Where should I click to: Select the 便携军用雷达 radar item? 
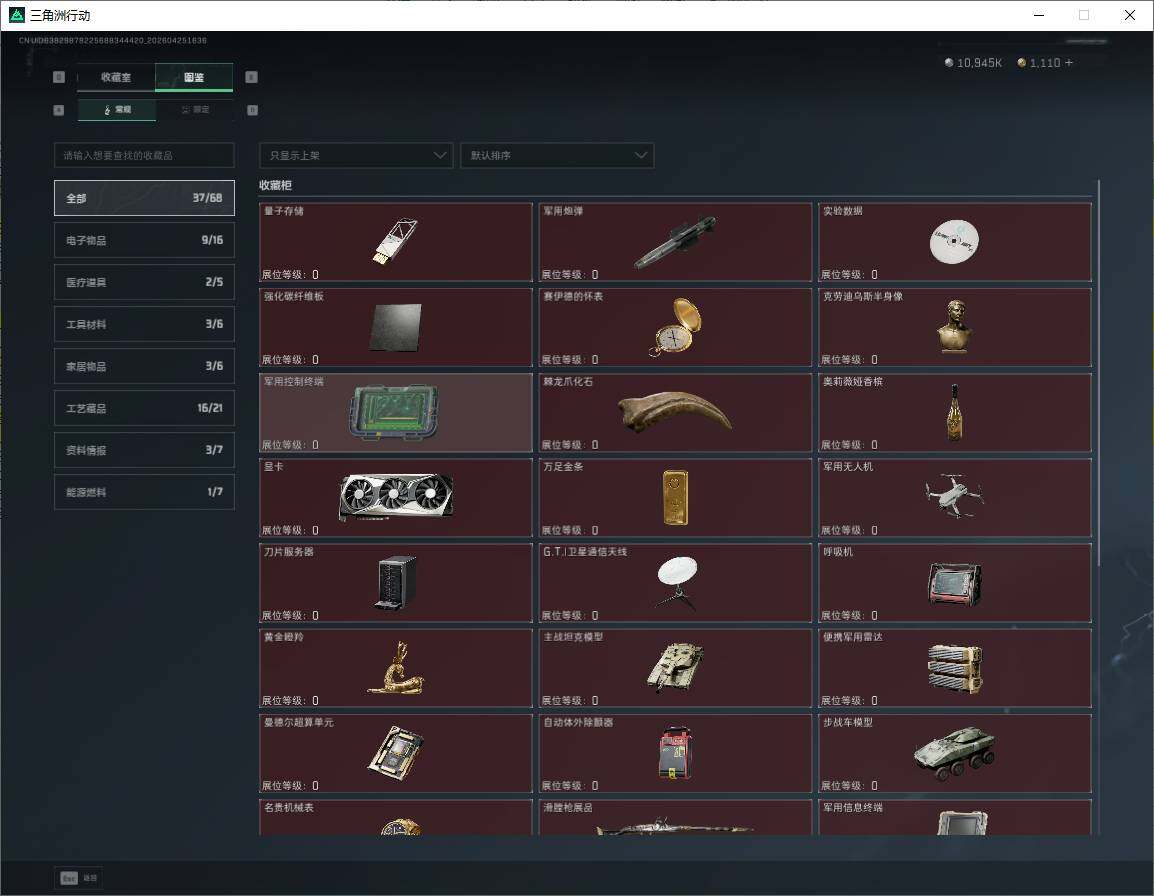955,668
